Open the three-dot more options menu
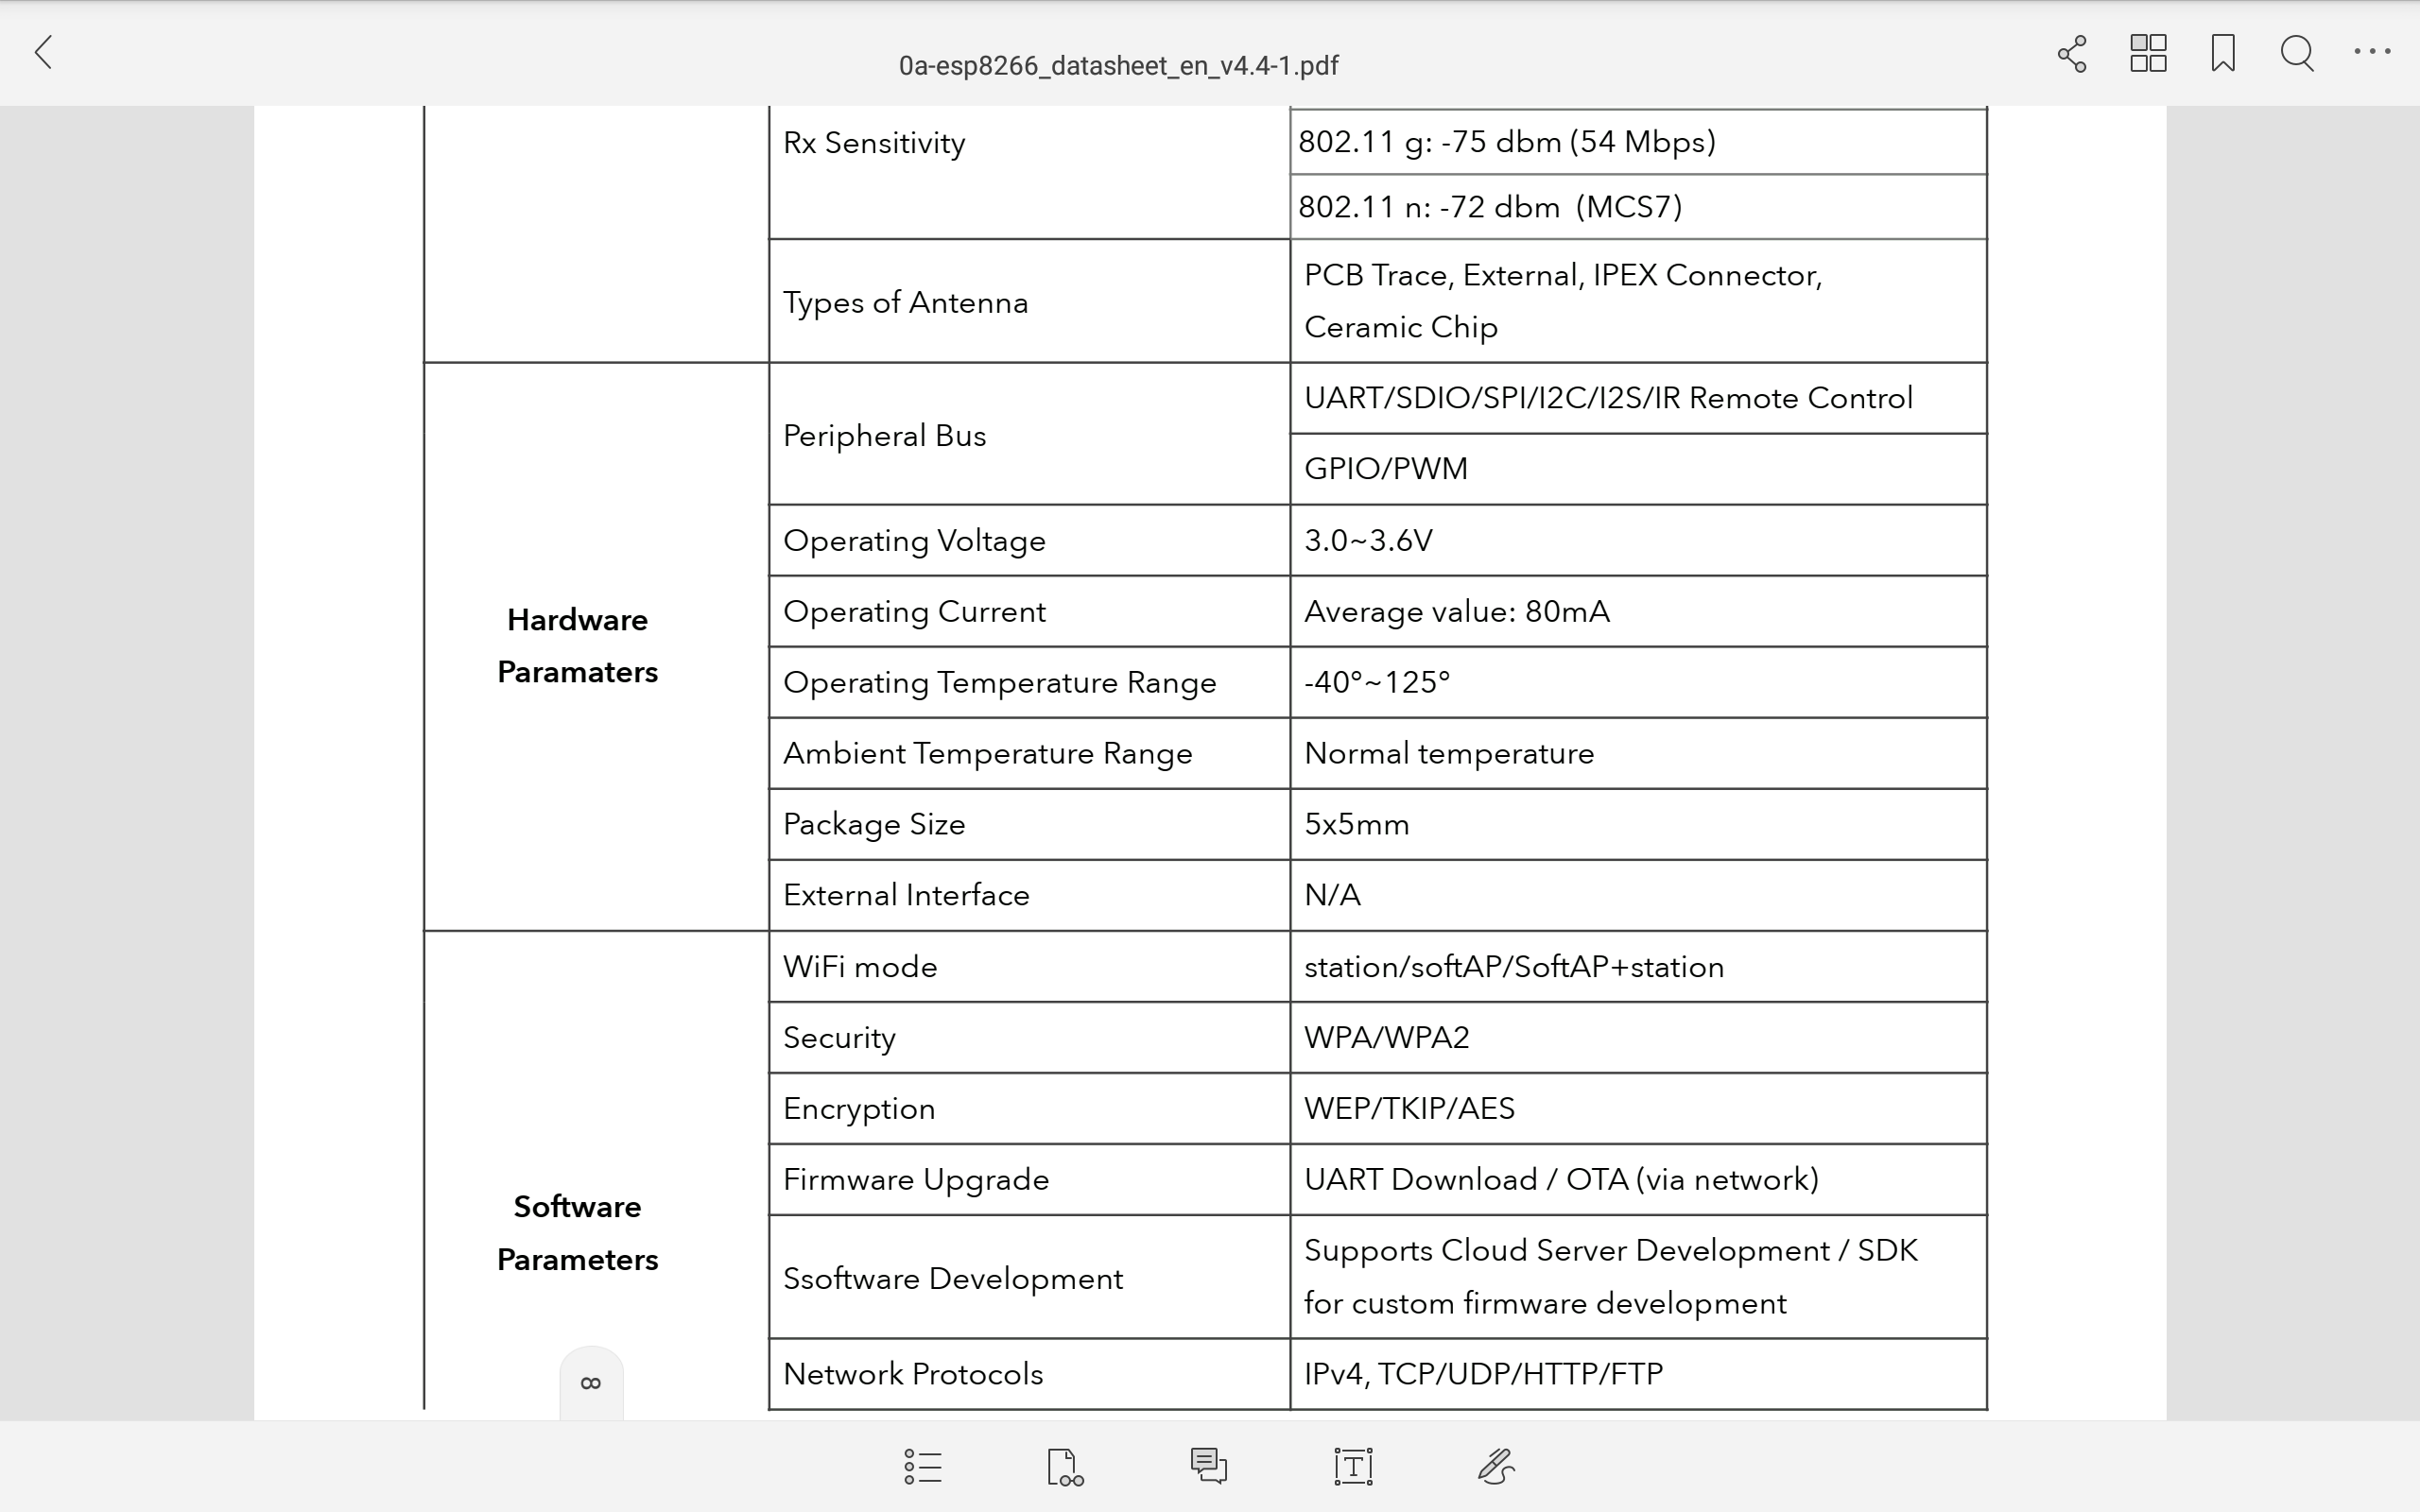Image resolution: width=2420 pixels, height=1512 pixels. [x=2372, y=52]
